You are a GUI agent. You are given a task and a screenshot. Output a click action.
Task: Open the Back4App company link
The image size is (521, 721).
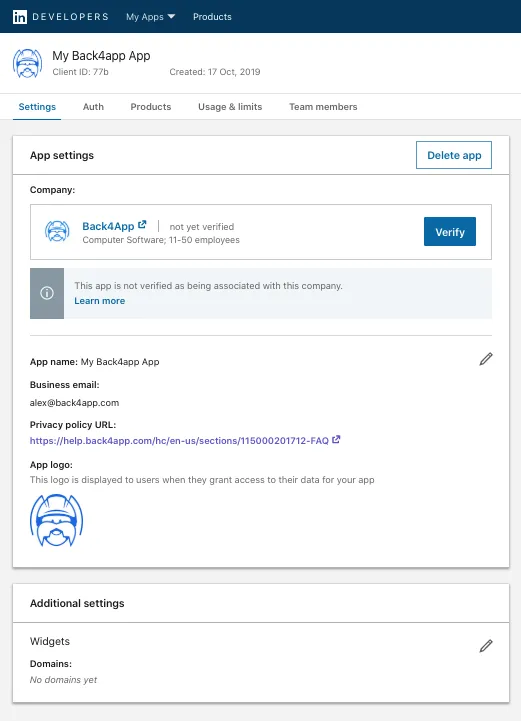pos(108,226)
